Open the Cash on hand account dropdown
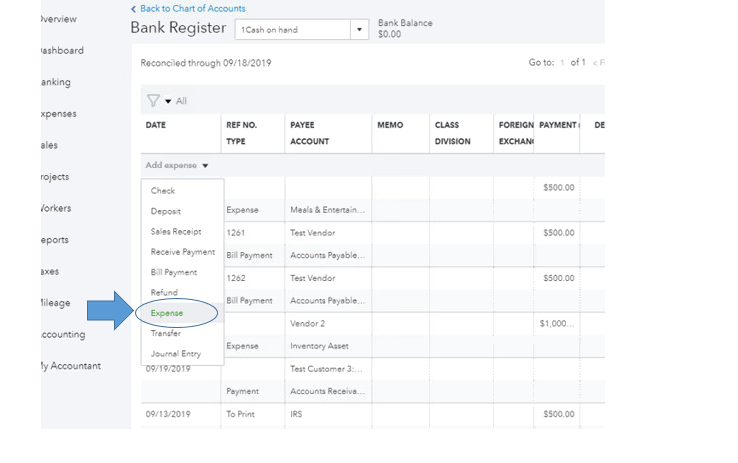Screen dimensions: 738x463 tap(359, 30)
